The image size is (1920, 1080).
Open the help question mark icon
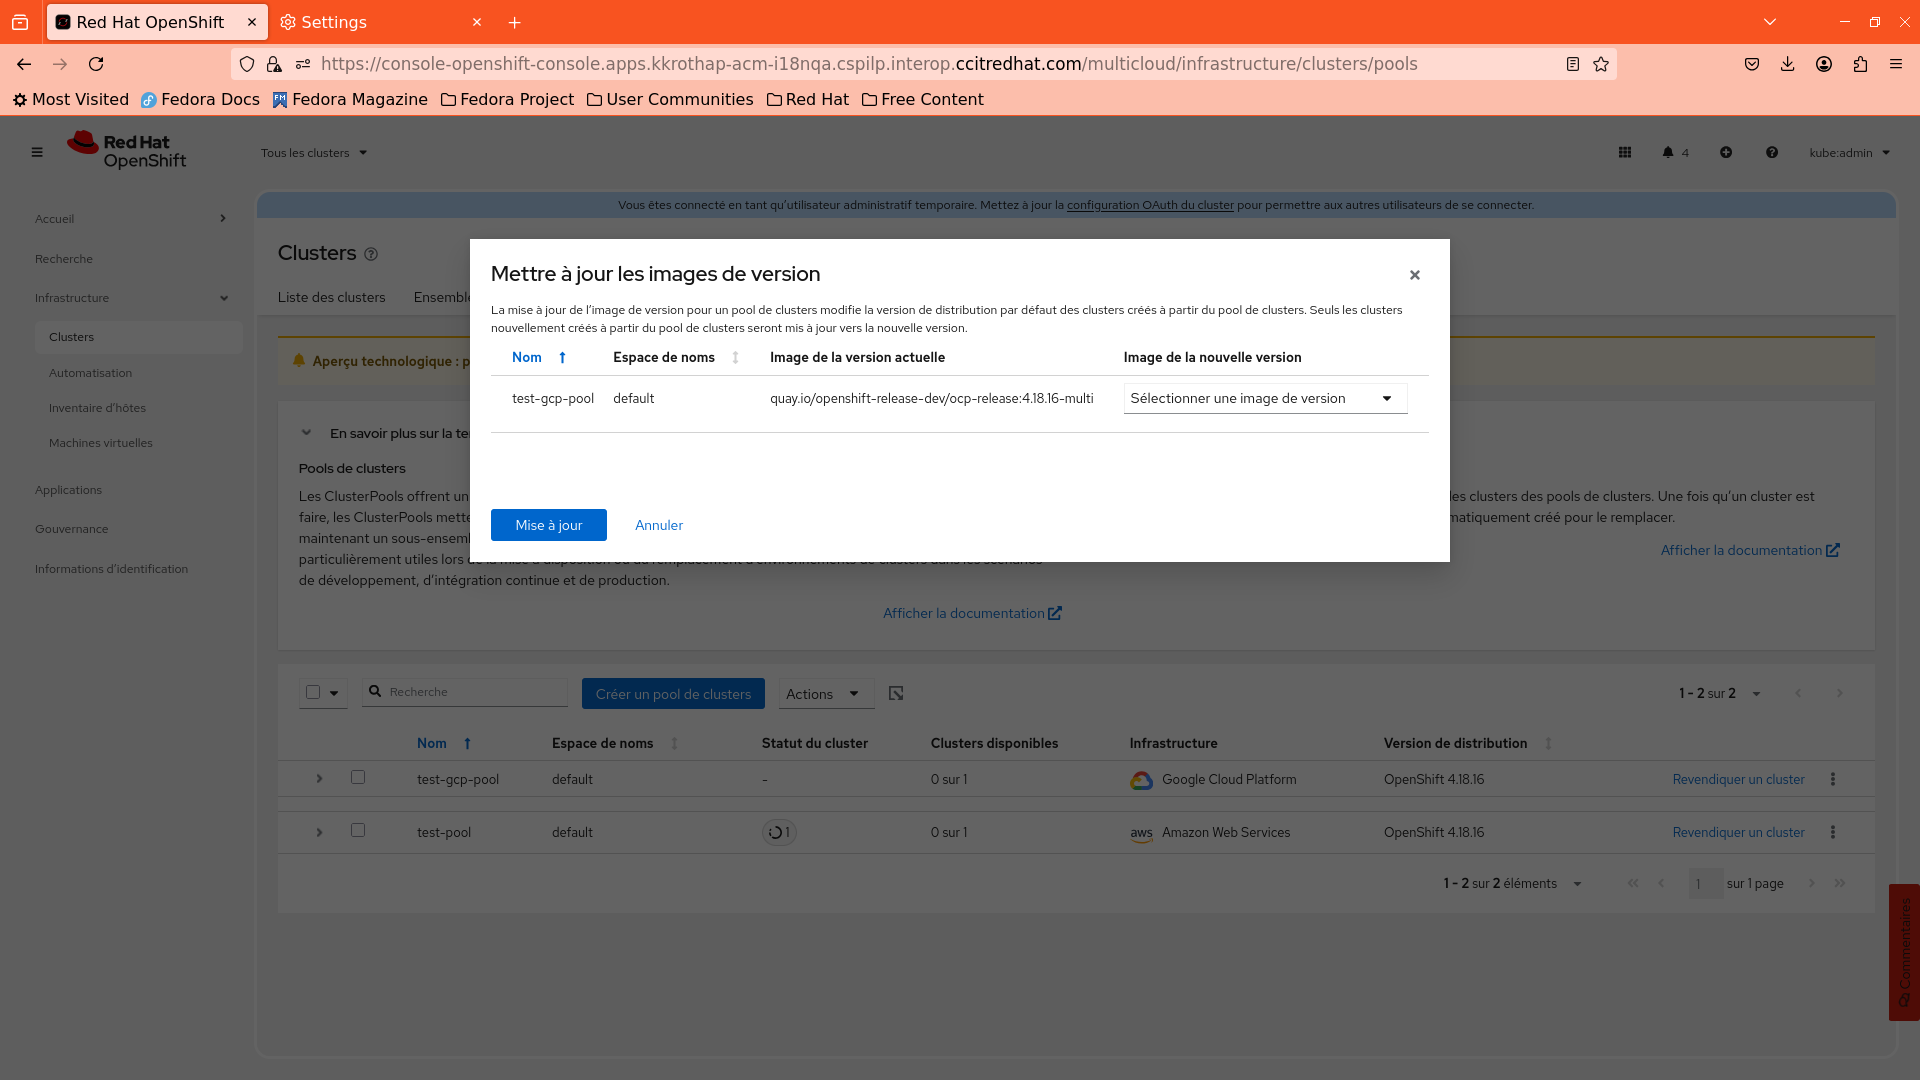[1772, 152]
